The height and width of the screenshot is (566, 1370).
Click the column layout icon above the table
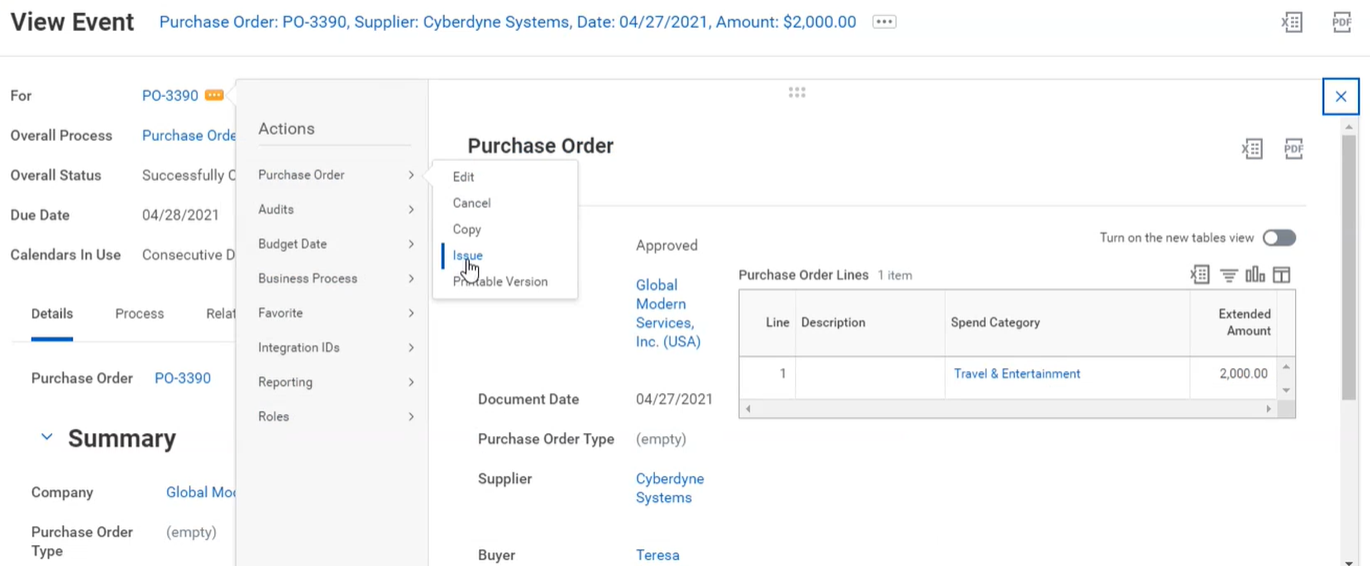pyautogui.click(x=1282, y=275)
